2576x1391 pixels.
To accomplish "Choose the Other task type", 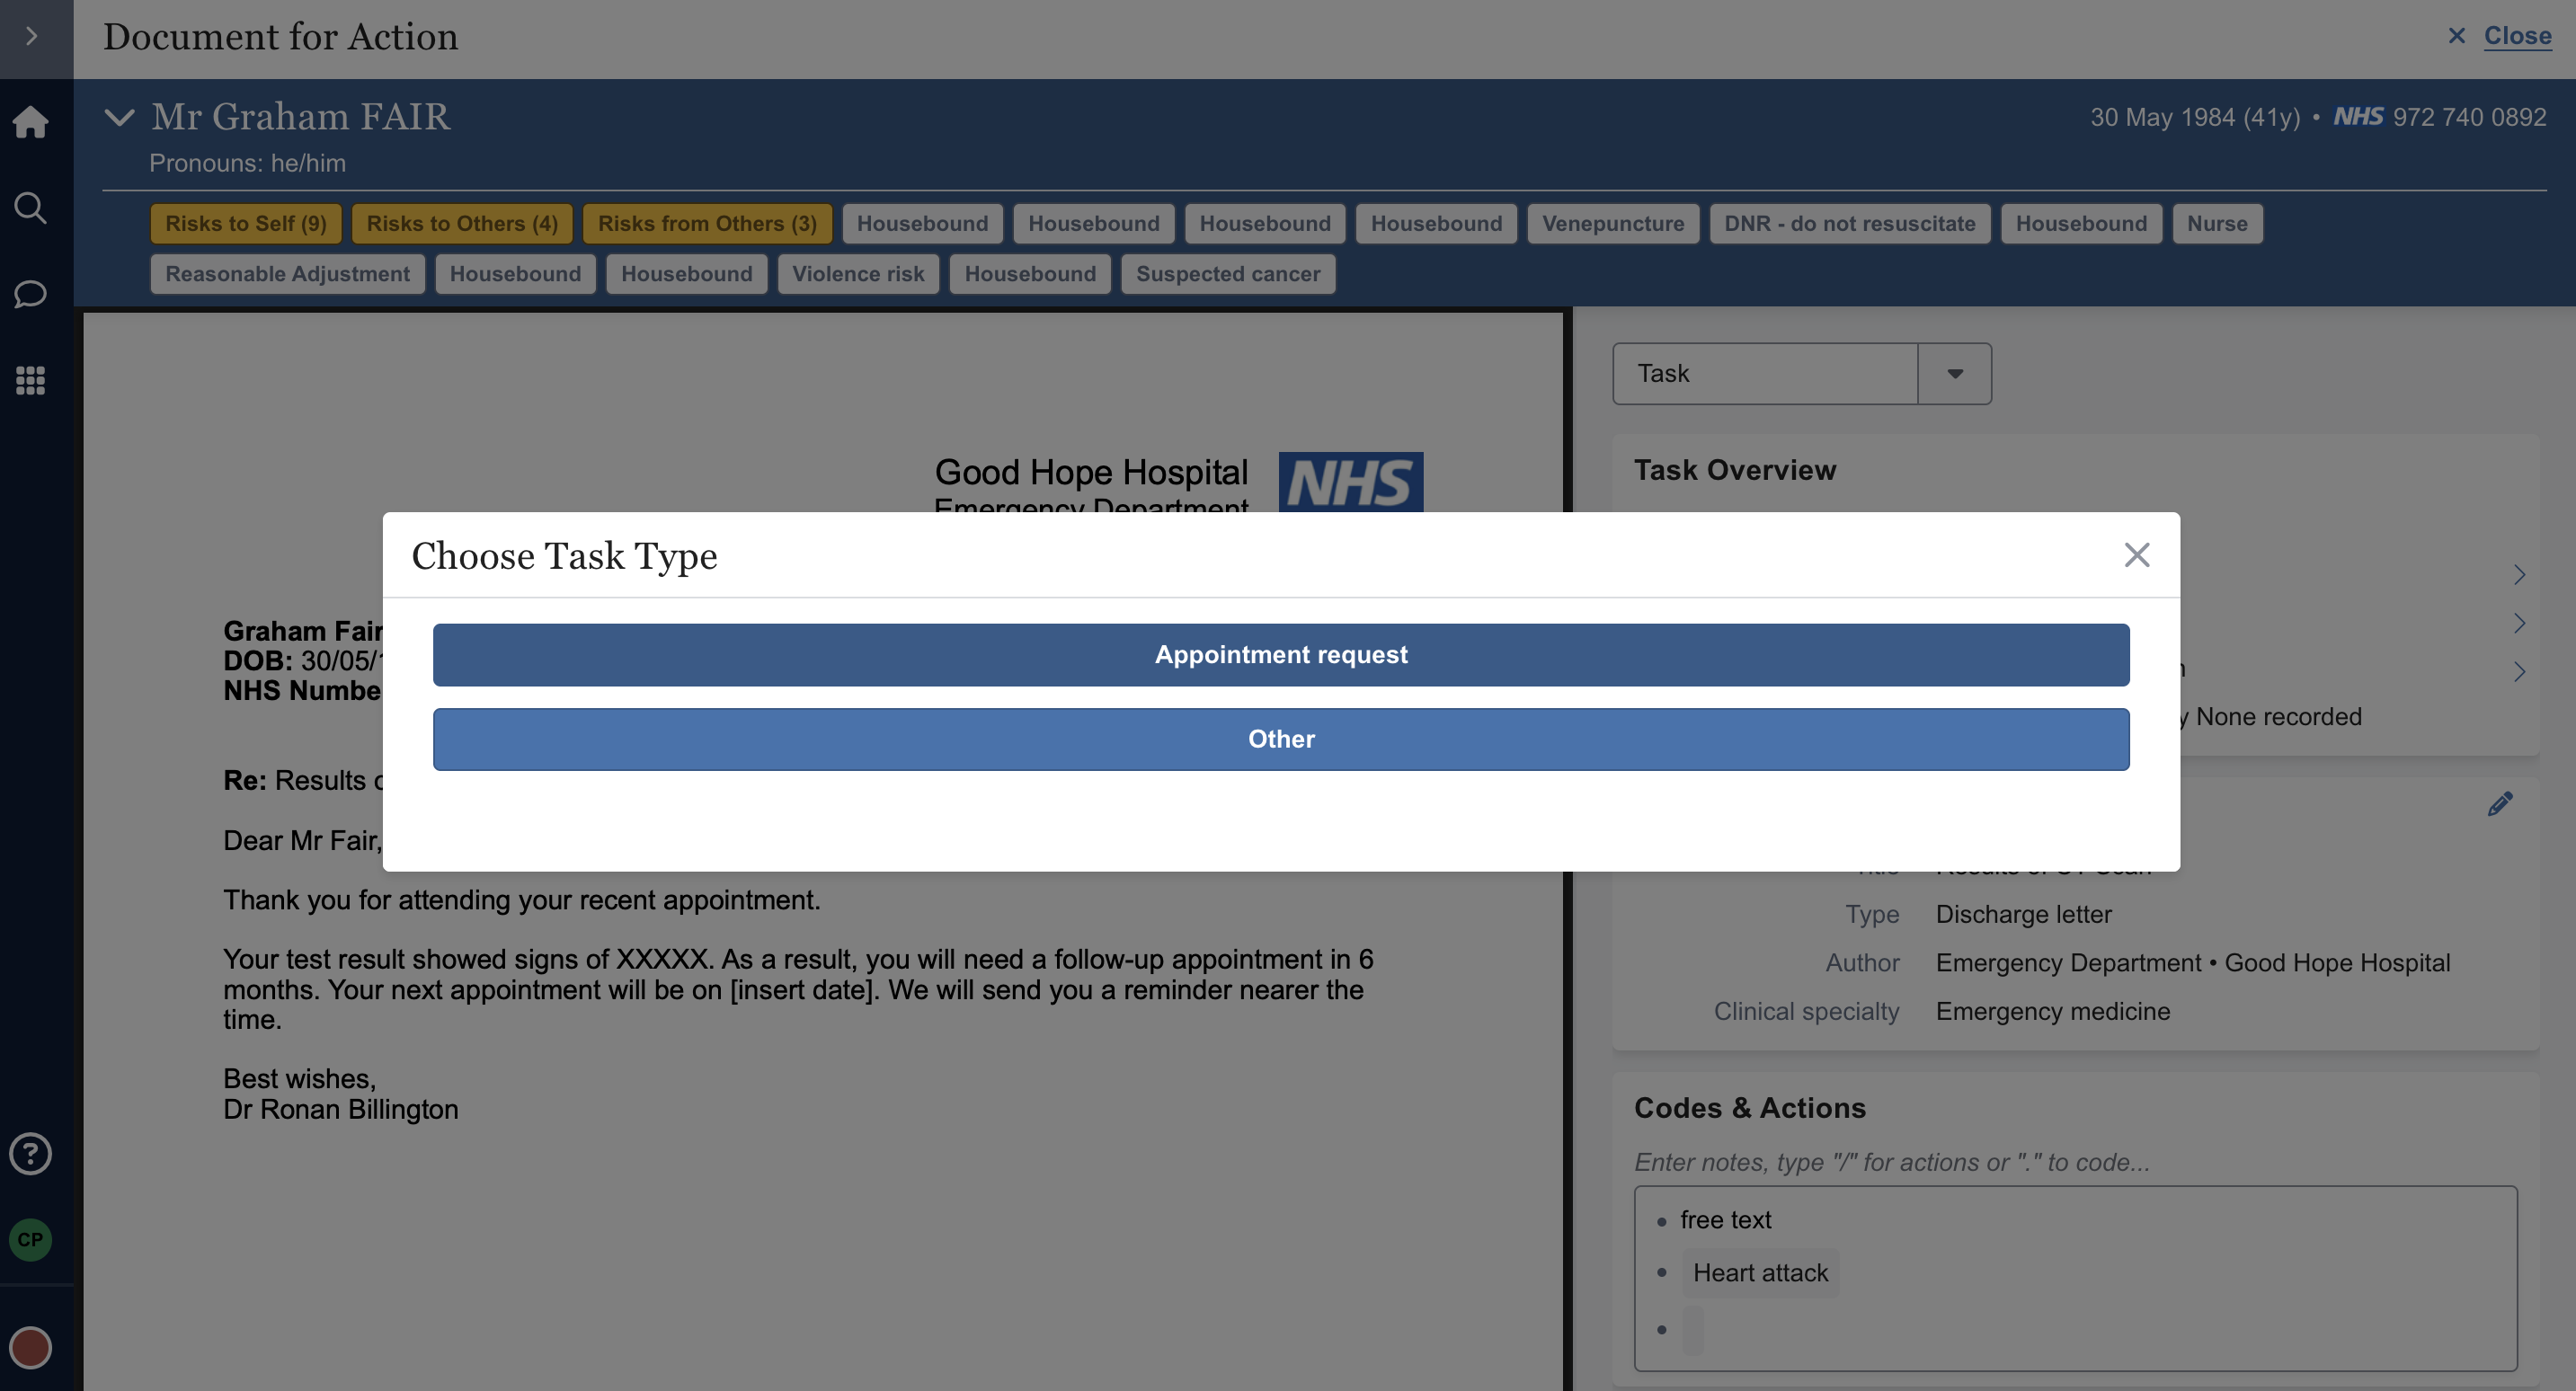I will click(x=1280, y=739).
